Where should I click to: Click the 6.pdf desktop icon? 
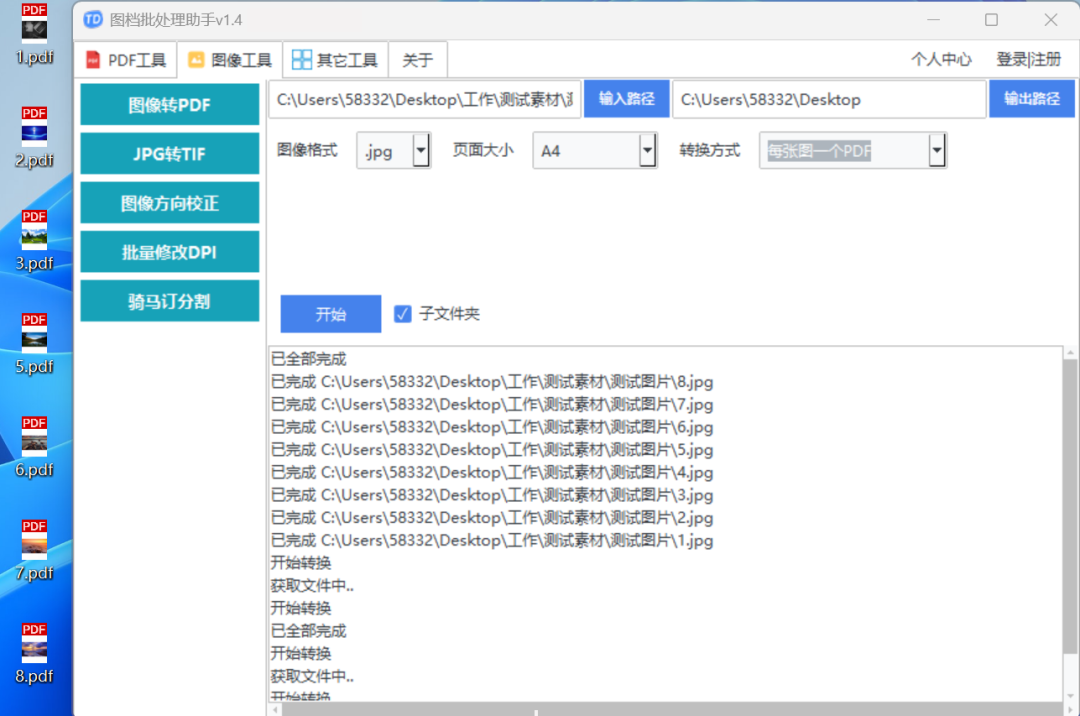34,448
